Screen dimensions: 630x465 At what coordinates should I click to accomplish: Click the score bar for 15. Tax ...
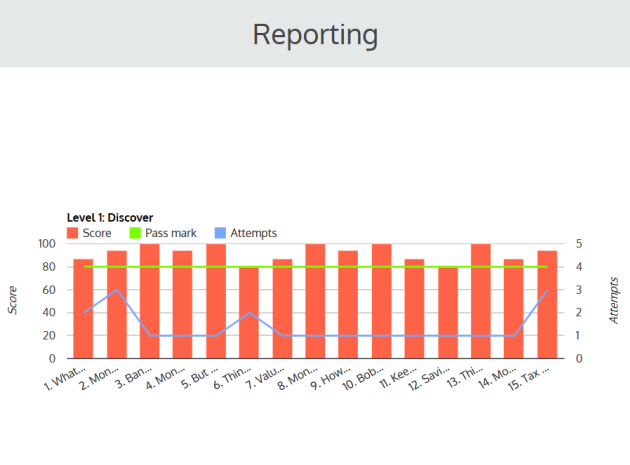pyautogui.click(x=547, y=304)
